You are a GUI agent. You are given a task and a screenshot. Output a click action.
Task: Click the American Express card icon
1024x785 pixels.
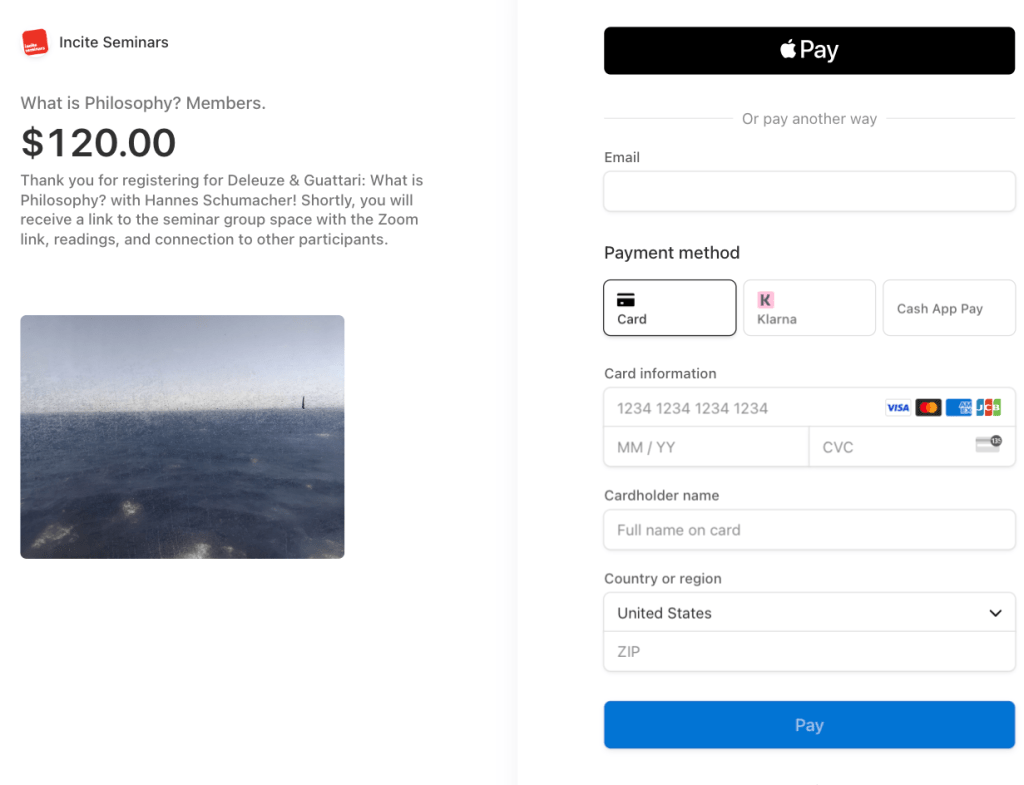click(x=959, y=408)
